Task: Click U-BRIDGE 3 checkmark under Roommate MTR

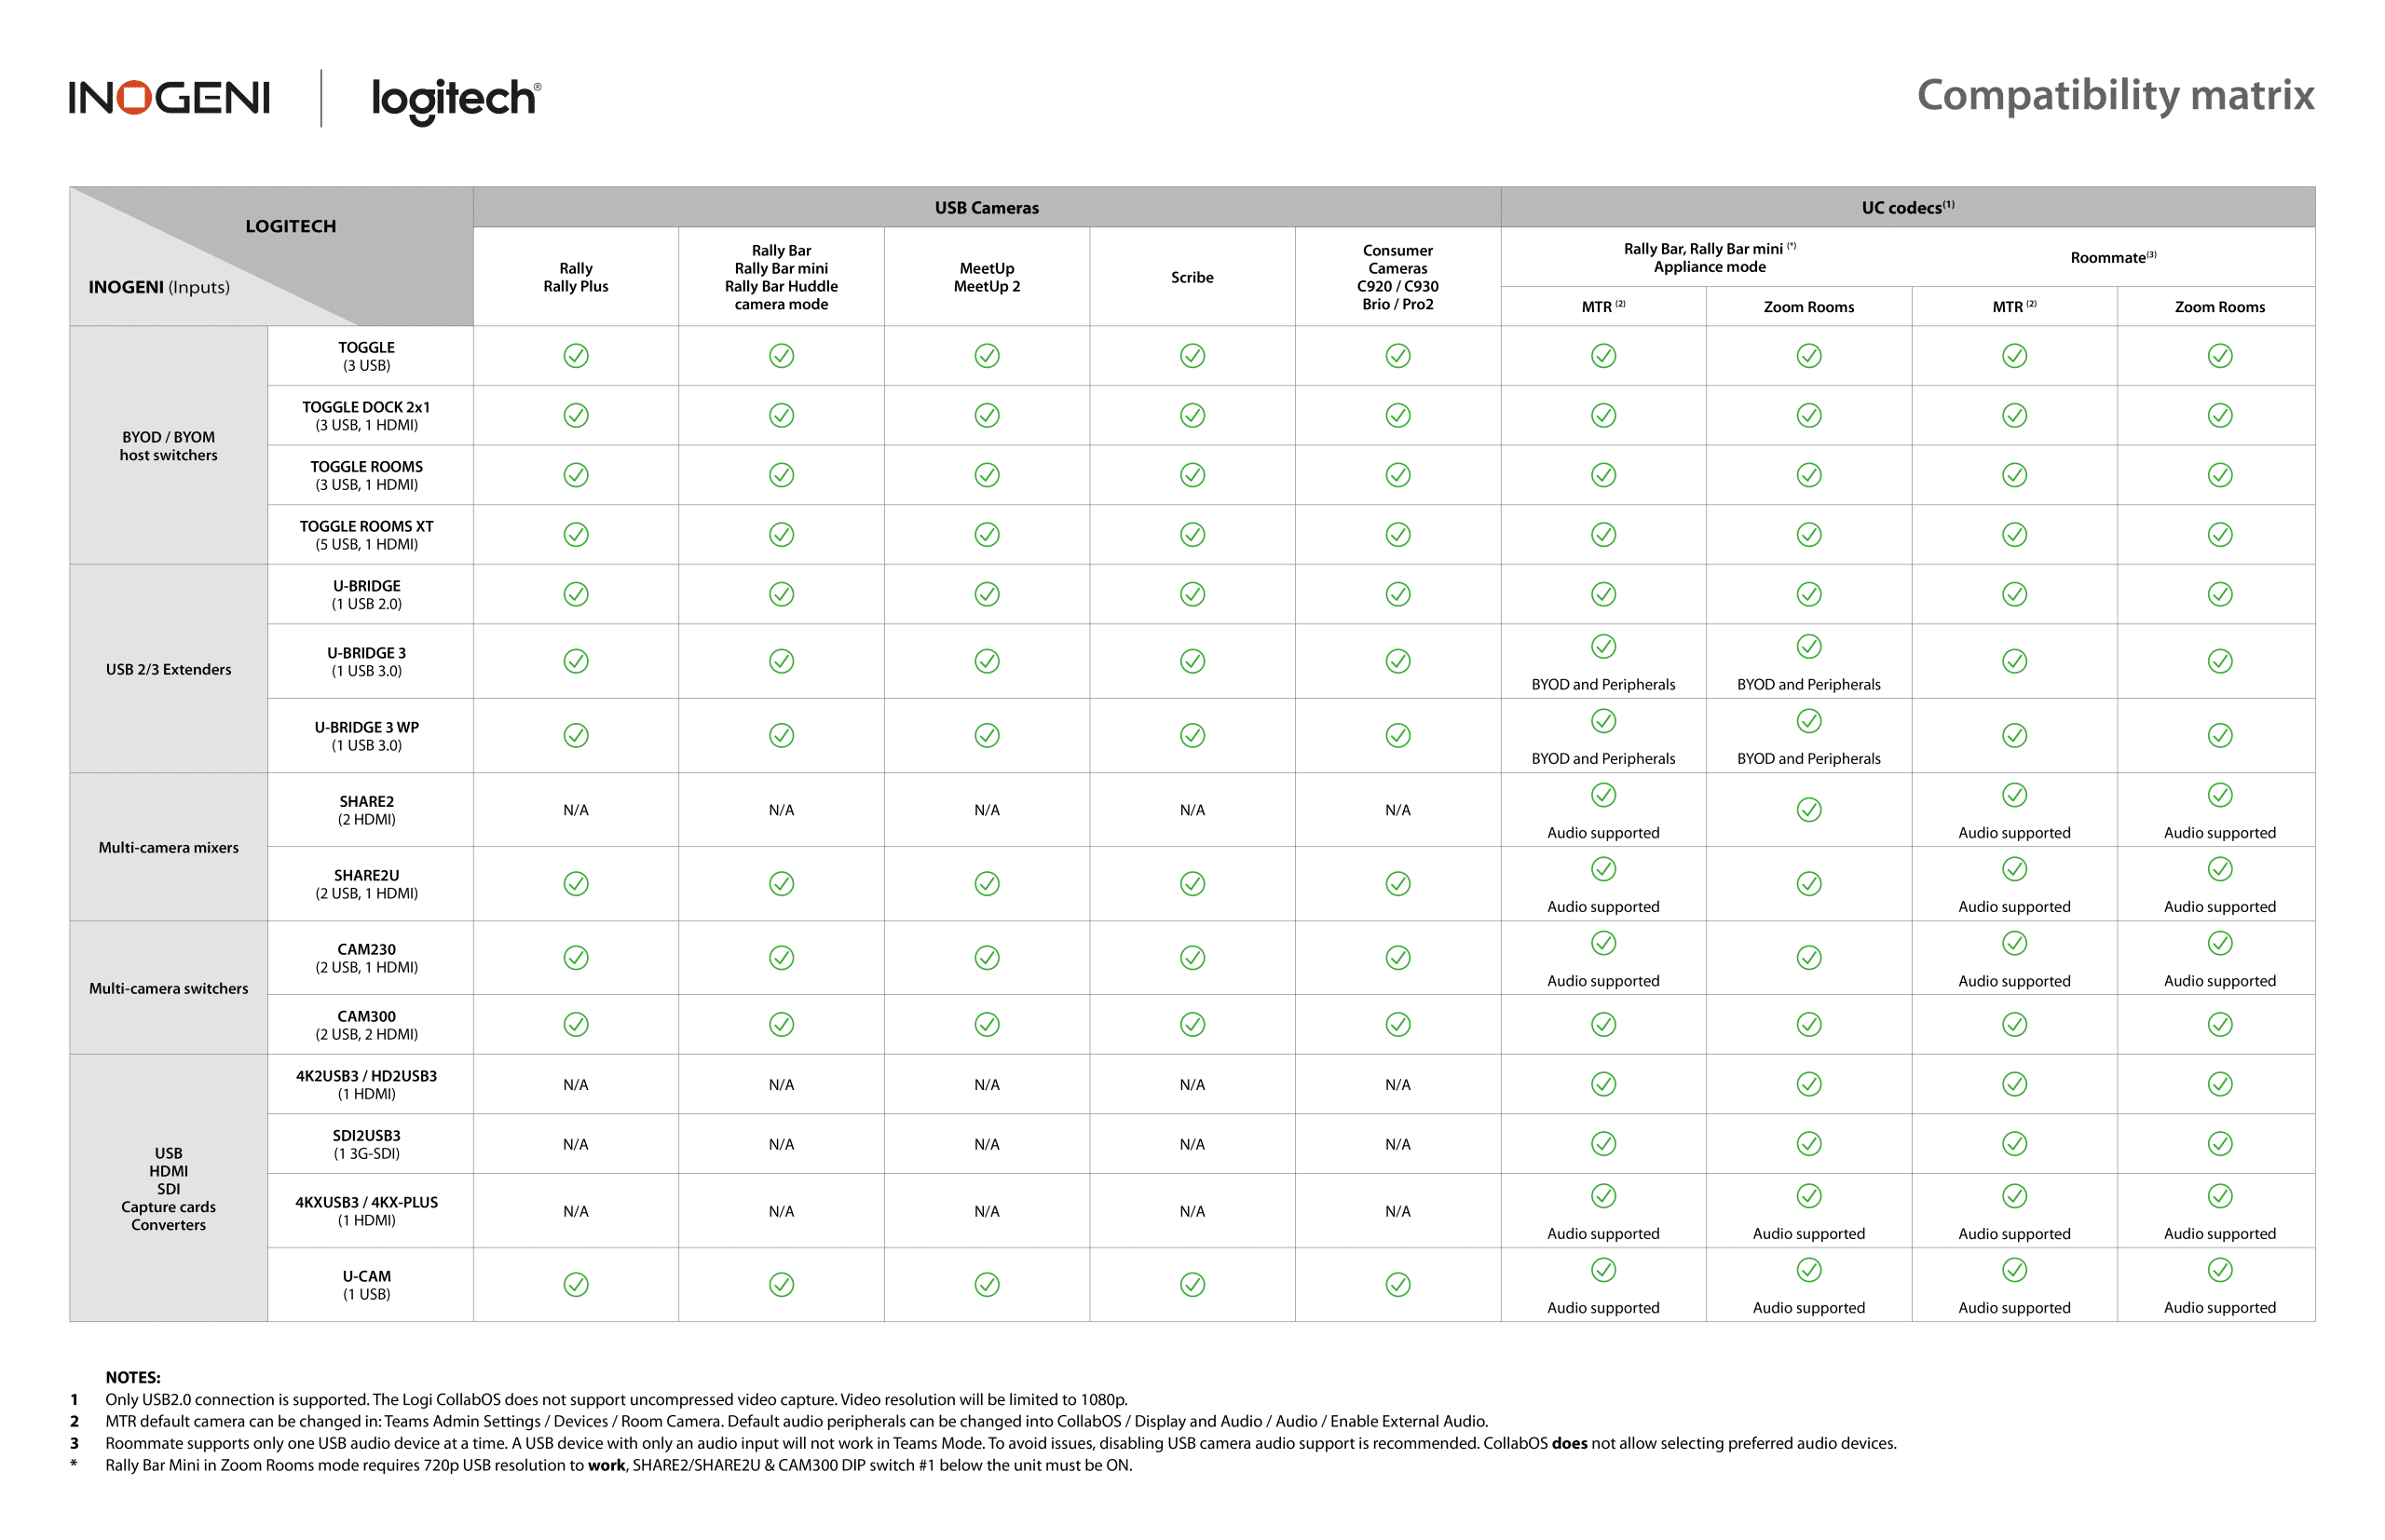Action: [2014, 661]
